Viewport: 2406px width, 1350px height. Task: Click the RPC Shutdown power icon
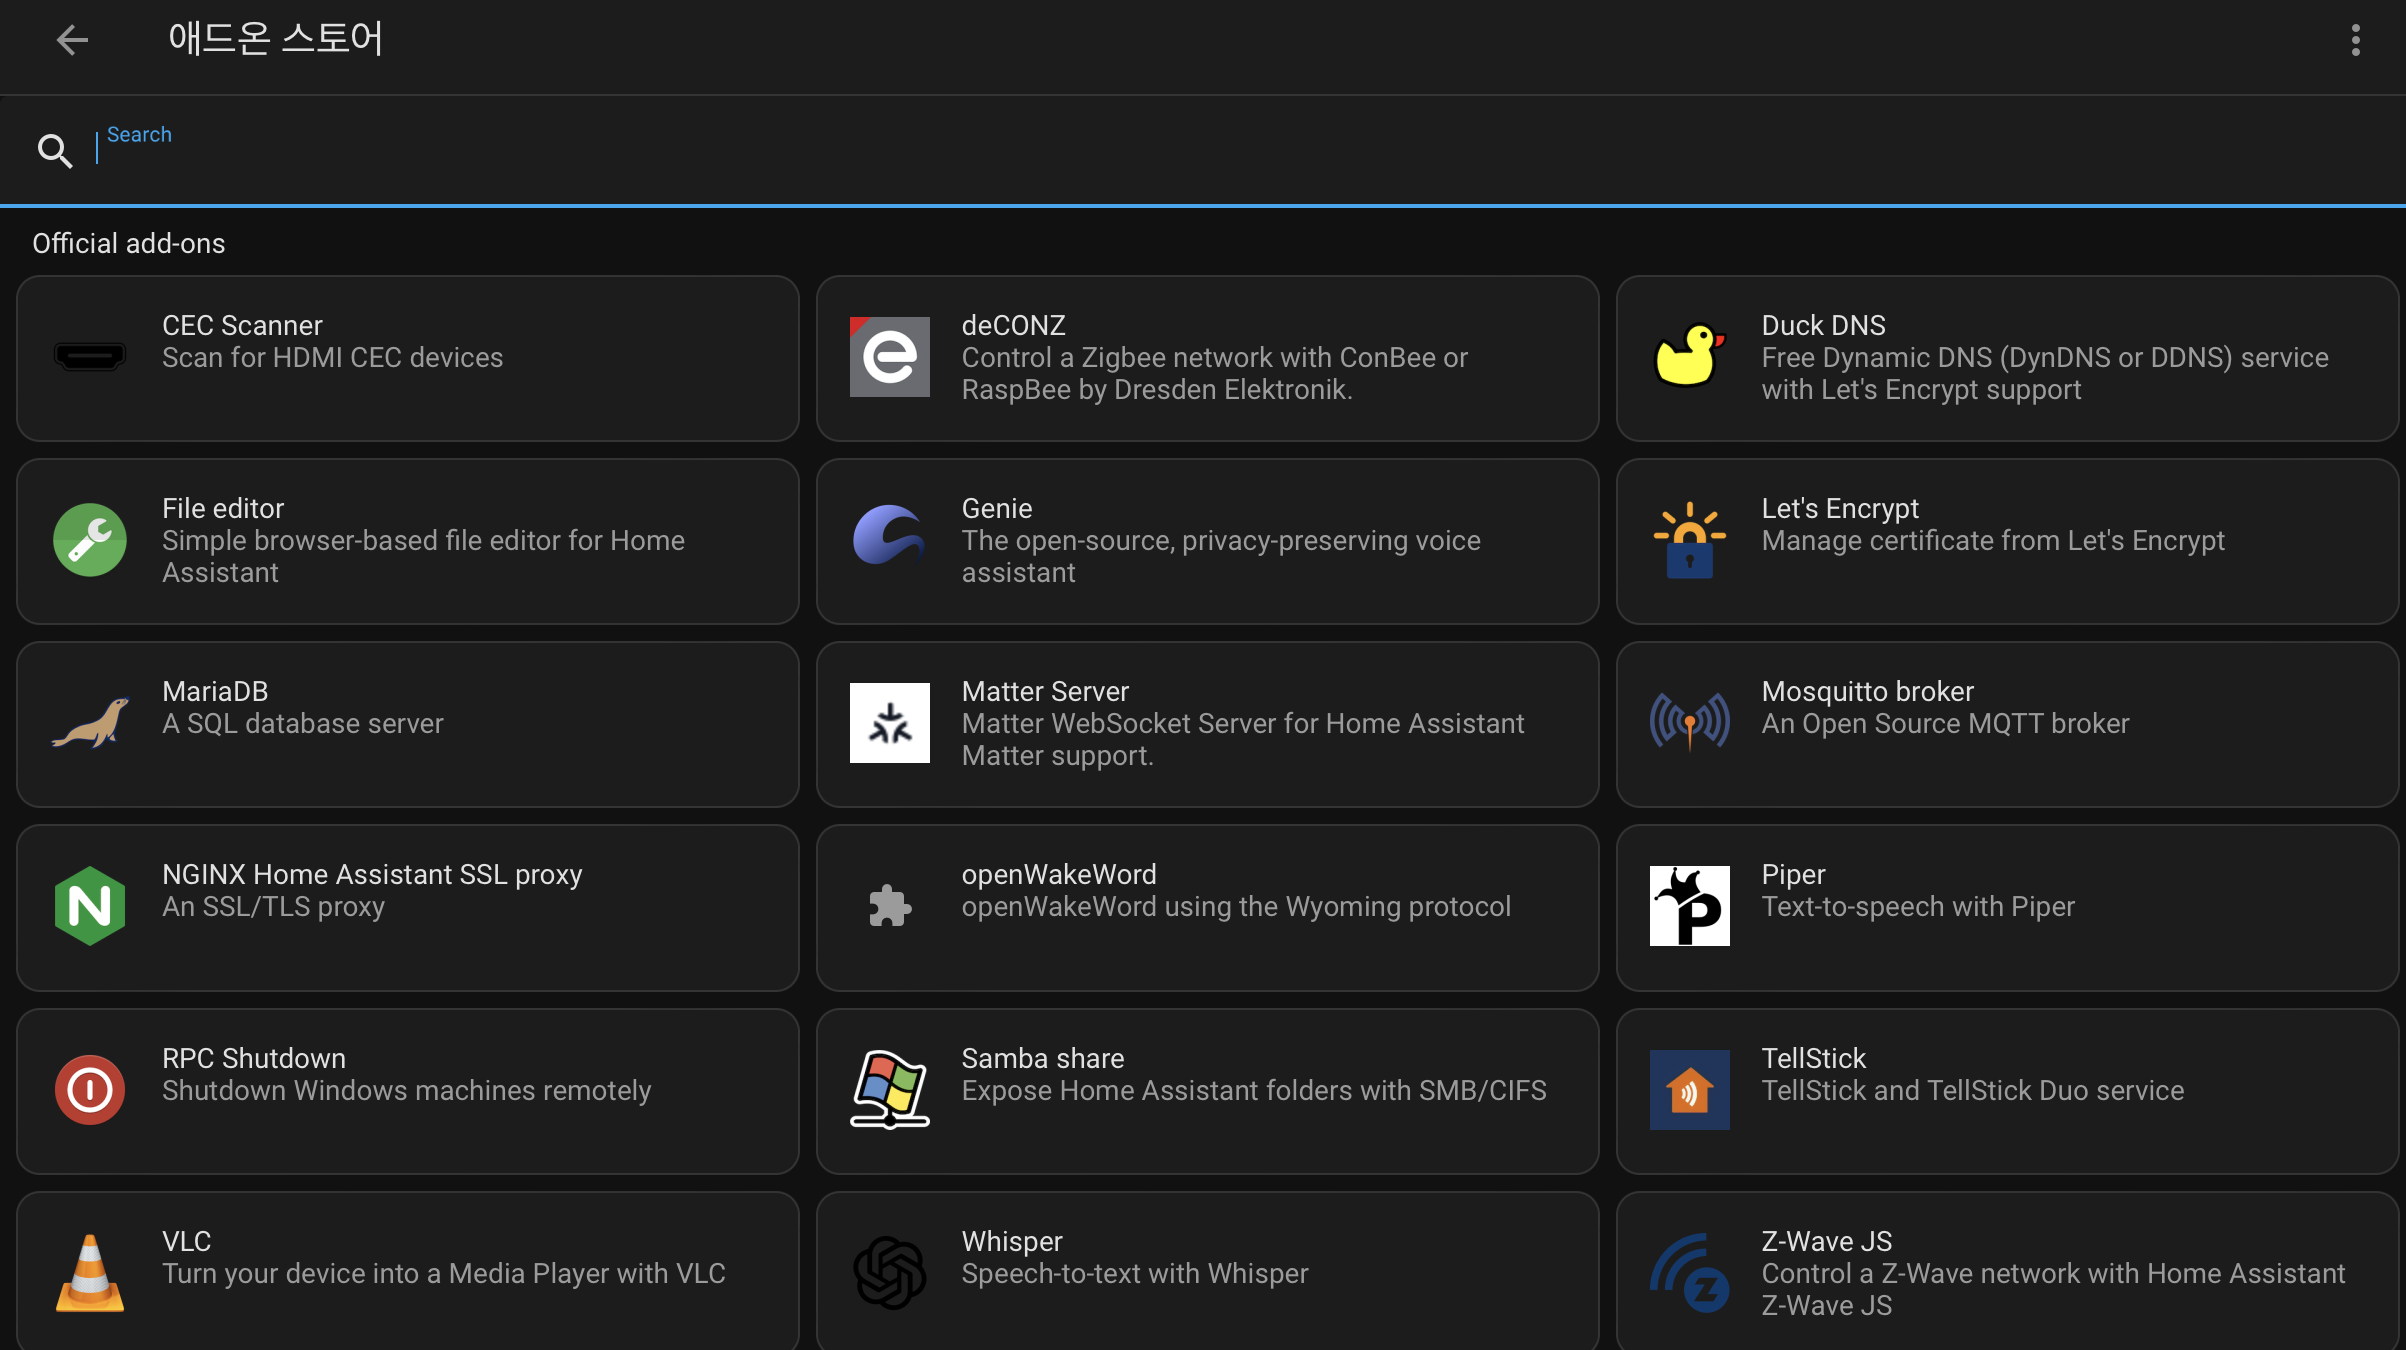coord(90,1089)
